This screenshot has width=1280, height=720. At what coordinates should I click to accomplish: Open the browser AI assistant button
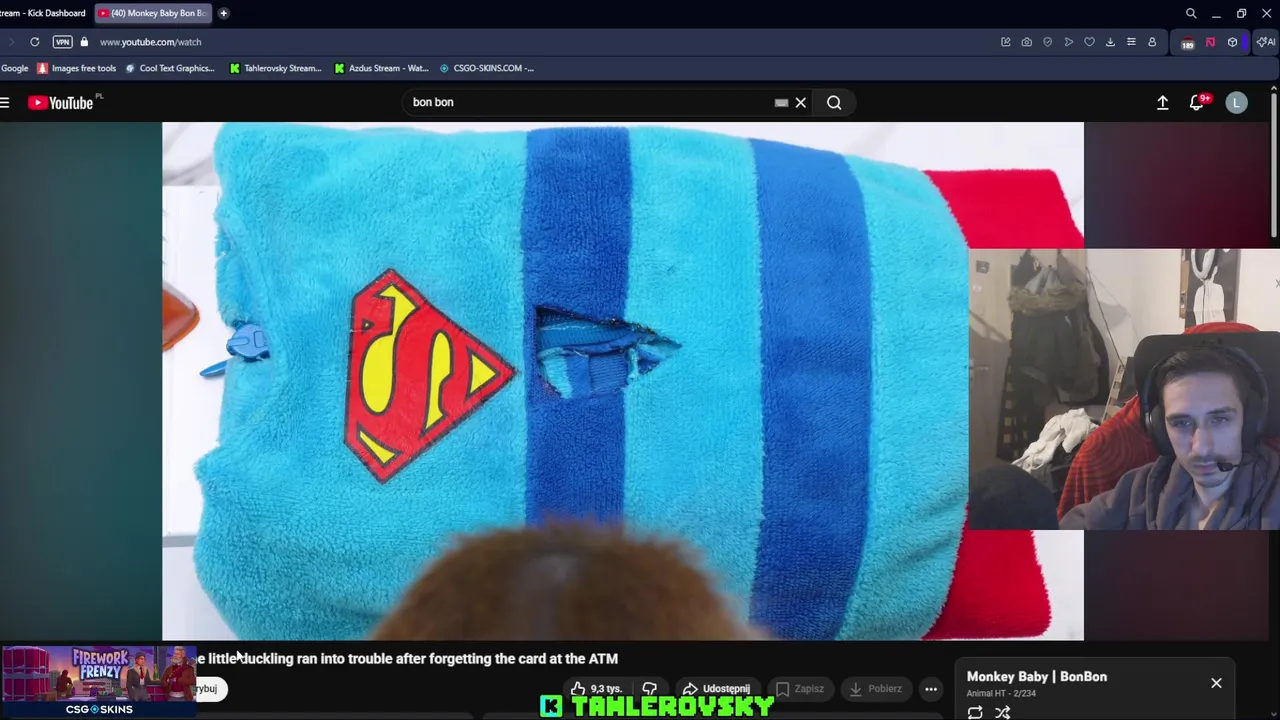[1267, 42]
